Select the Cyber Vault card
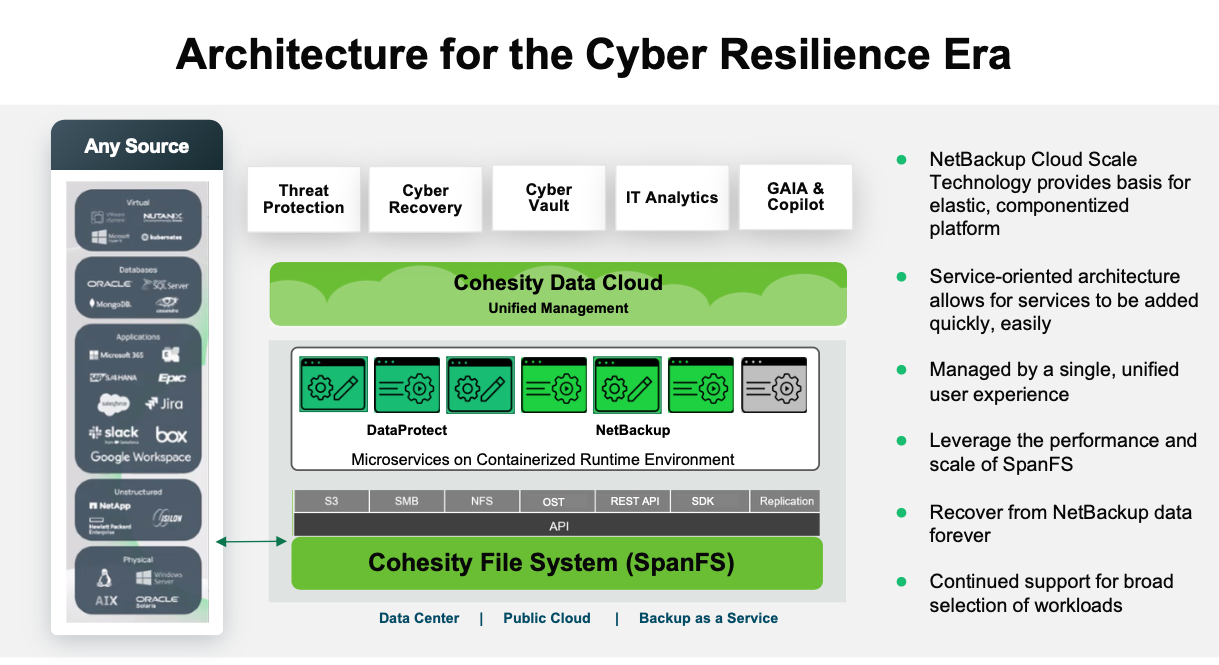1219x665 pixels. (549, 197)
